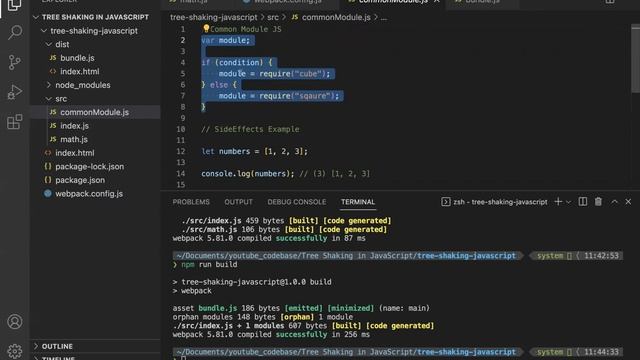Add a new terminal with plus icon

point(558,202)
